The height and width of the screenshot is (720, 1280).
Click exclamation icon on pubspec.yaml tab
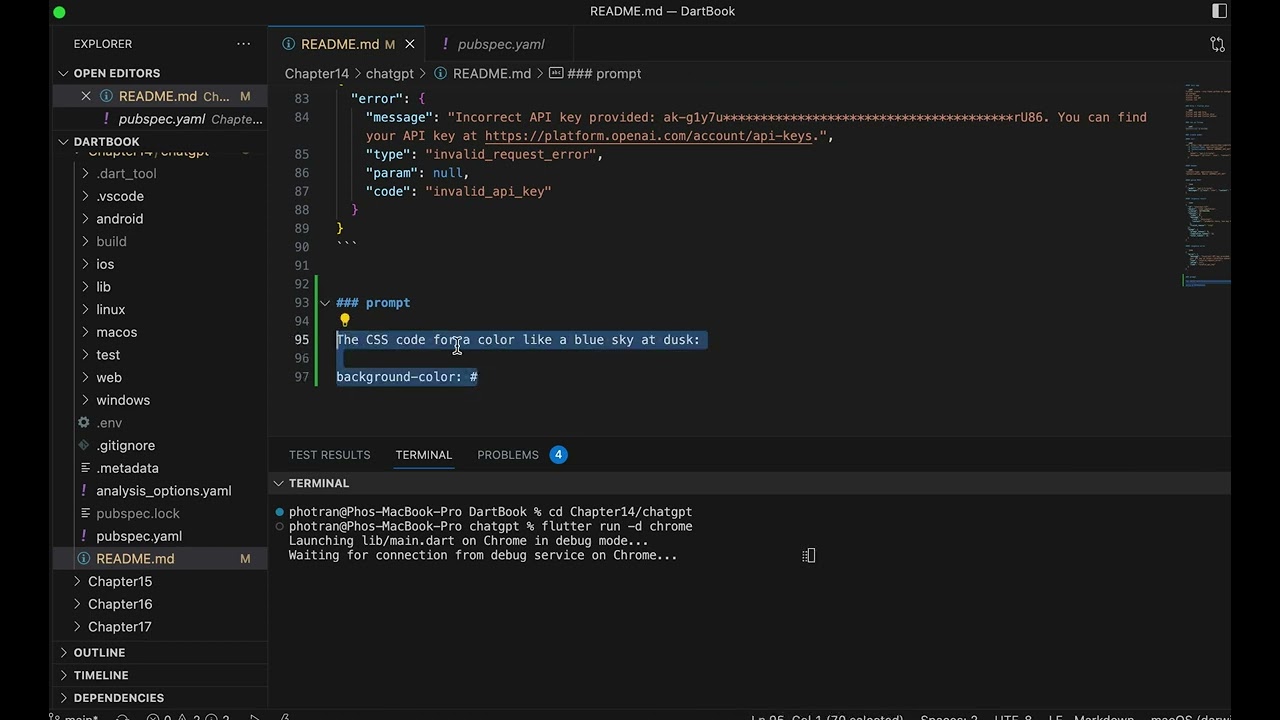pos(445,44)
